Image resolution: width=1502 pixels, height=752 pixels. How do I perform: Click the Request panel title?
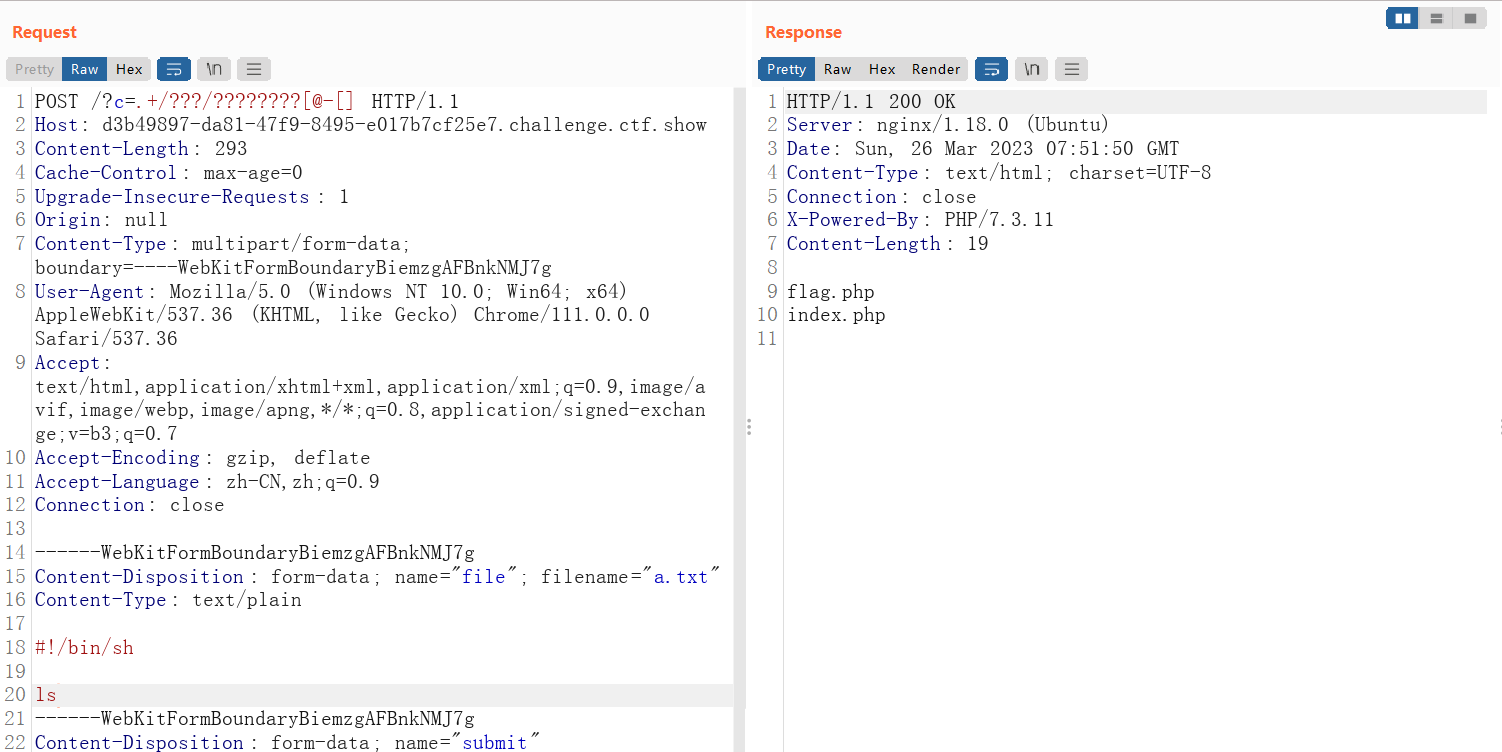click(44, 32)
